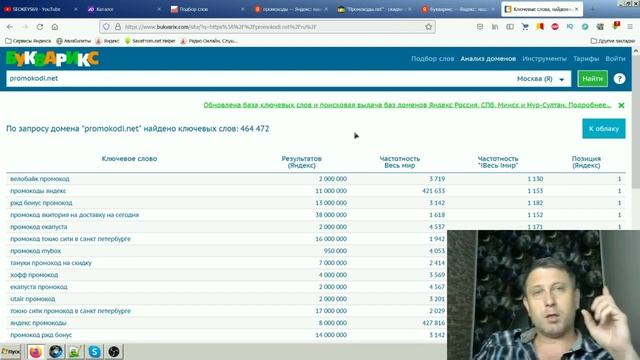Image resolution: width=640 pixels, height=360 pixels.
Task: Sort by Частотность Весь мир header
Action: 400,162
